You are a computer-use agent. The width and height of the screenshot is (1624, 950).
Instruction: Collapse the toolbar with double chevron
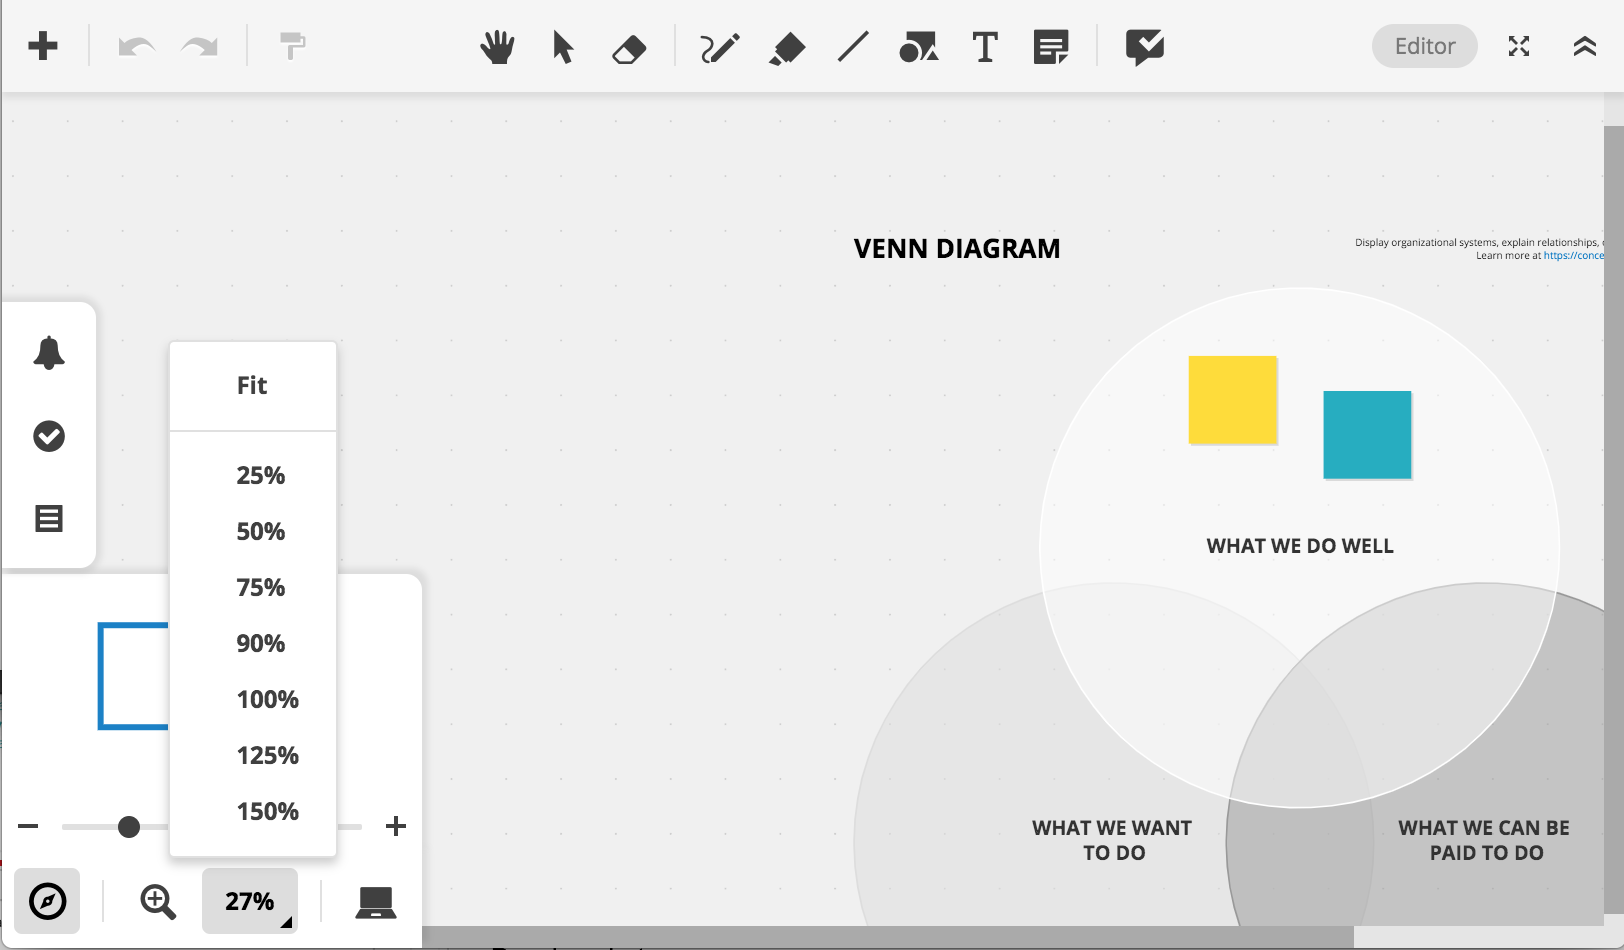pos(1585,46)
